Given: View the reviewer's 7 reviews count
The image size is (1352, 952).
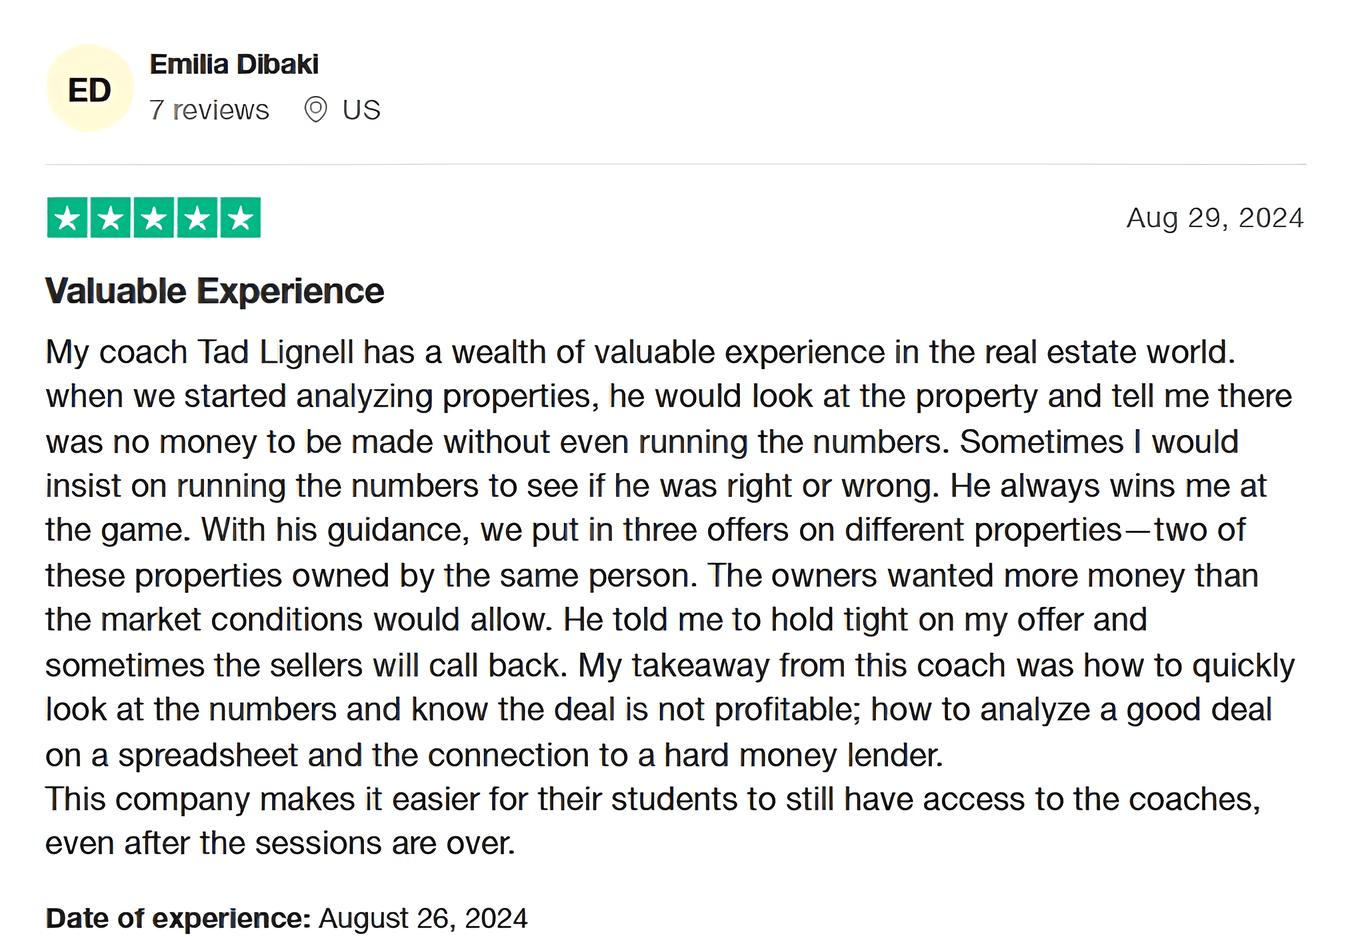Looking at the screenshot, I should 209,110.
